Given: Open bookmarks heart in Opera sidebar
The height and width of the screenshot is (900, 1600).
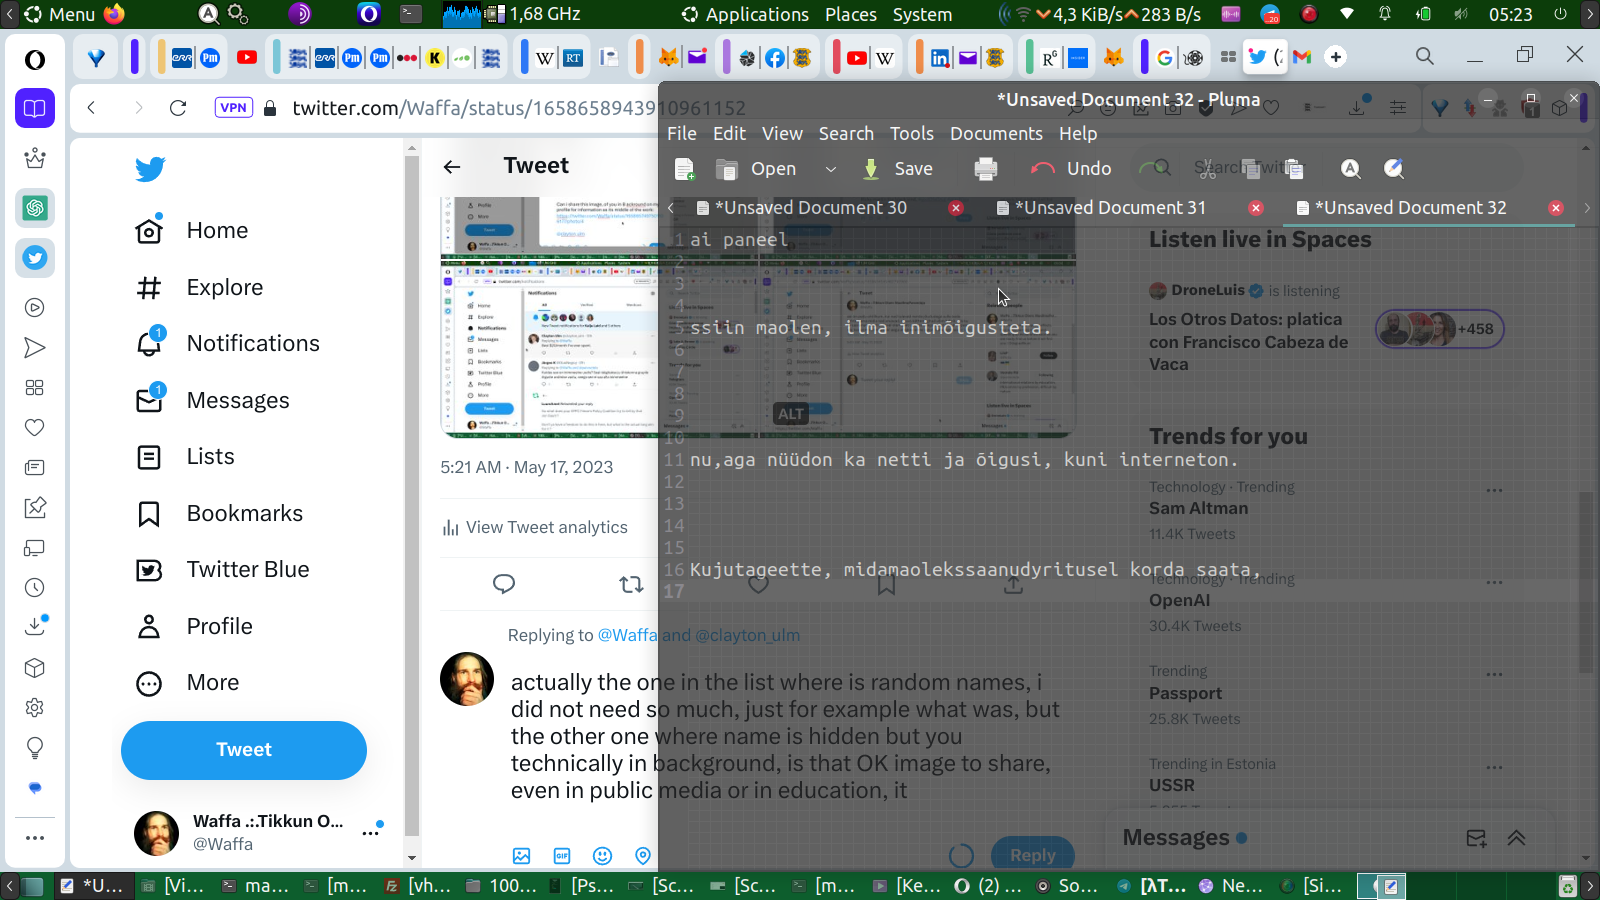Looking at the screenshot, I should (x=35, y=428).
